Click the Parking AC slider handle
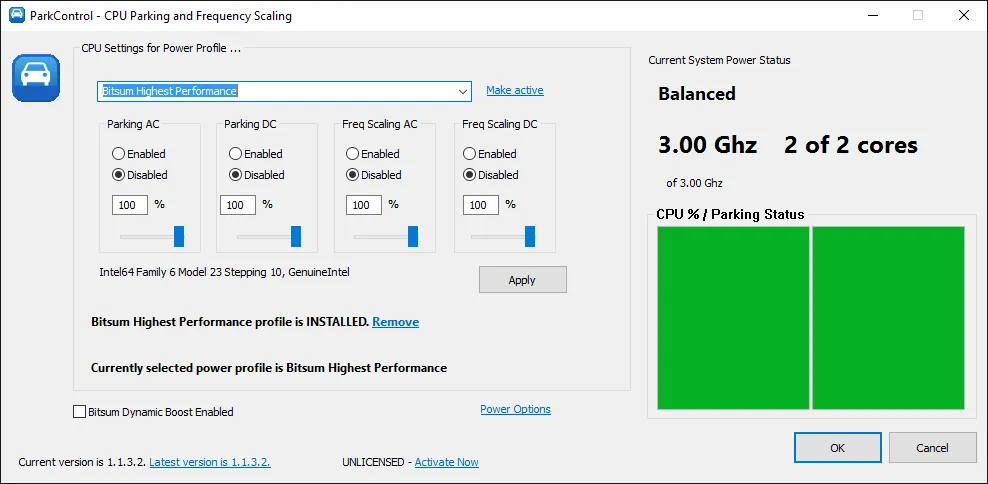Viewport: 988px width, 484px height. click(x=179, y=236)
